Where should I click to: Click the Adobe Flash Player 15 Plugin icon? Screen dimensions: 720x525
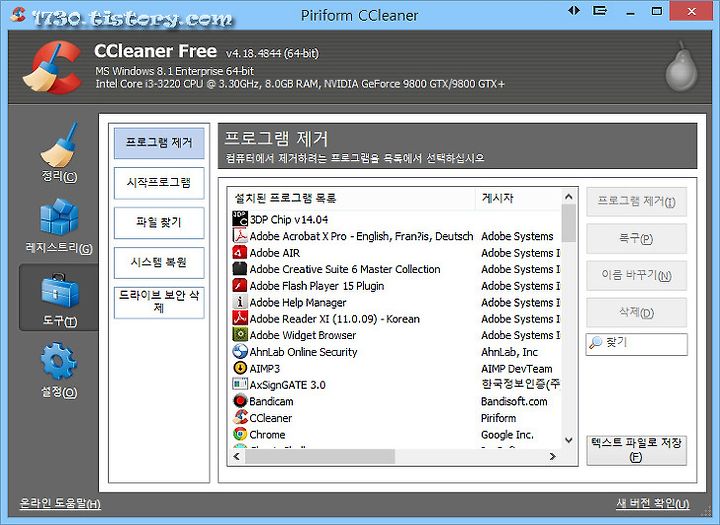pyautogui.click(x=240, y=286)
